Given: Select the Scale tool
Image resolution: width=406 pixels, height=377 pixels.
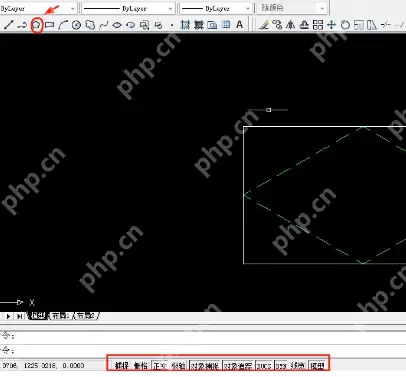Looking at the screenshot, I should (359, 25).
